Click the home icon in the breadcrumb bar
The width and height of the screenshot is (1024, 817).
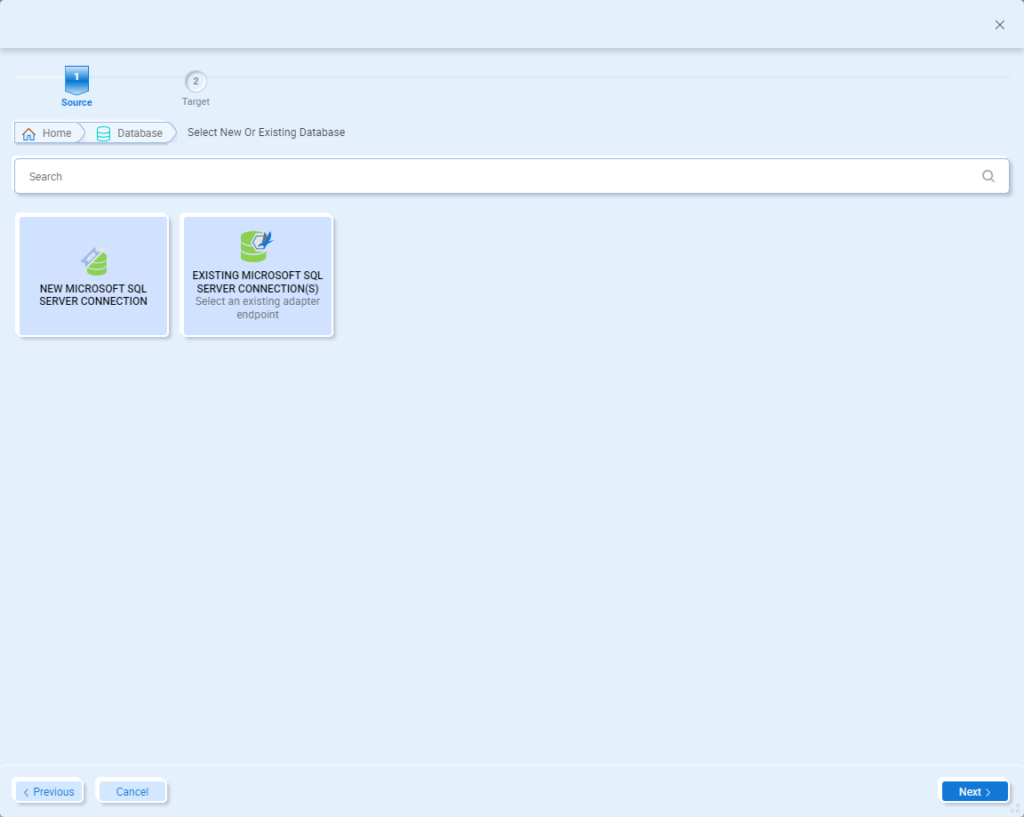click(x=31, y=132)
